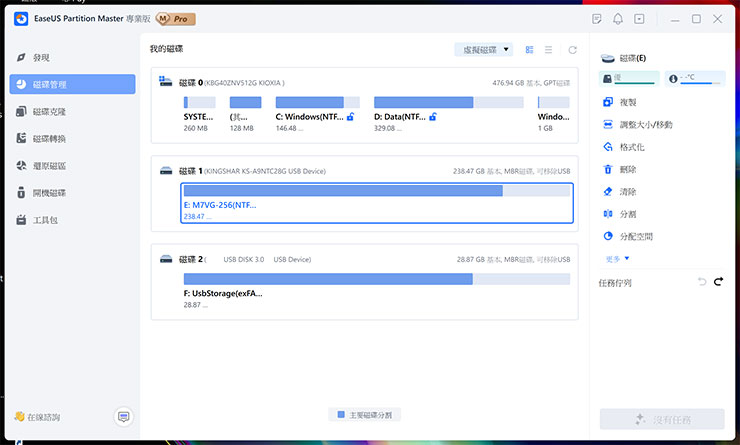Open 在線諮詢 online consultation link
This screenshot has width=740, height=445.
pyautogui.click(x=37, y=417)
